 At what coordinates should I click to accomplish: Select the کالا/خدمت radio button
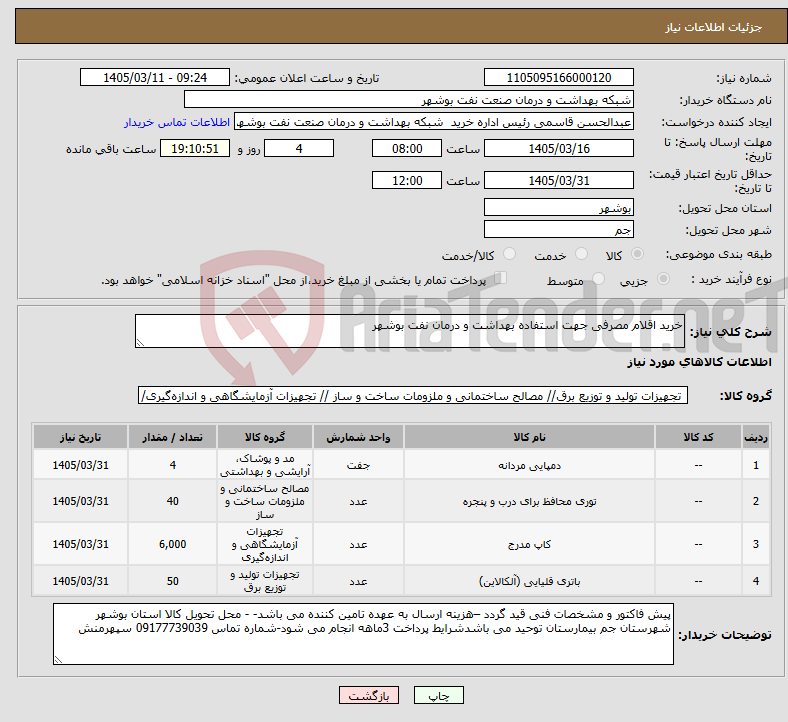(510, 254)
